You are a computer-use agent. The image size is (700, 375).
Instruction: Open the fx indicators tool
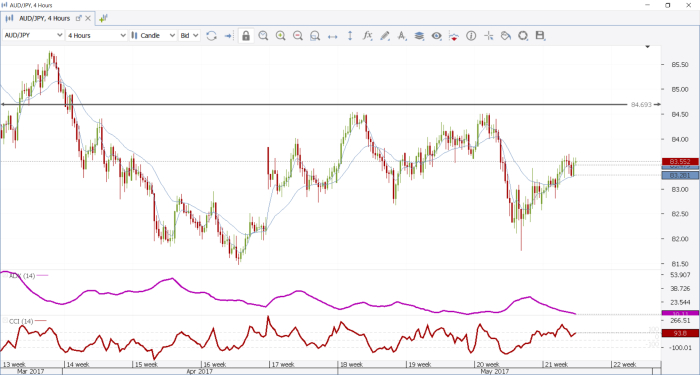point(367,36)
